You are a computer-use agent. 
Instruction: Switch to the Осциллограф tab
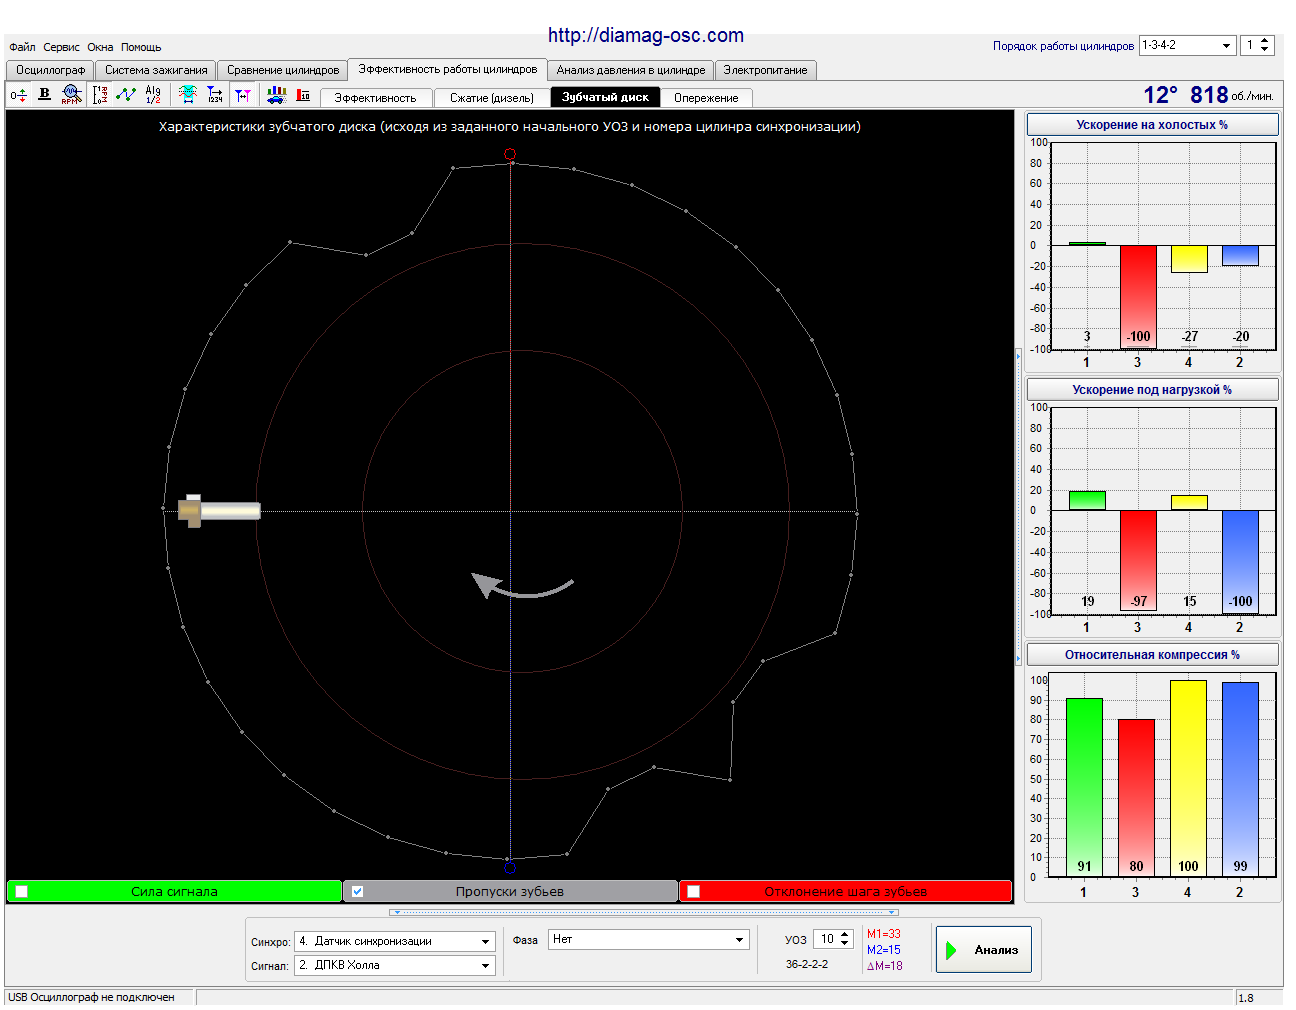[x=50, y=70]
